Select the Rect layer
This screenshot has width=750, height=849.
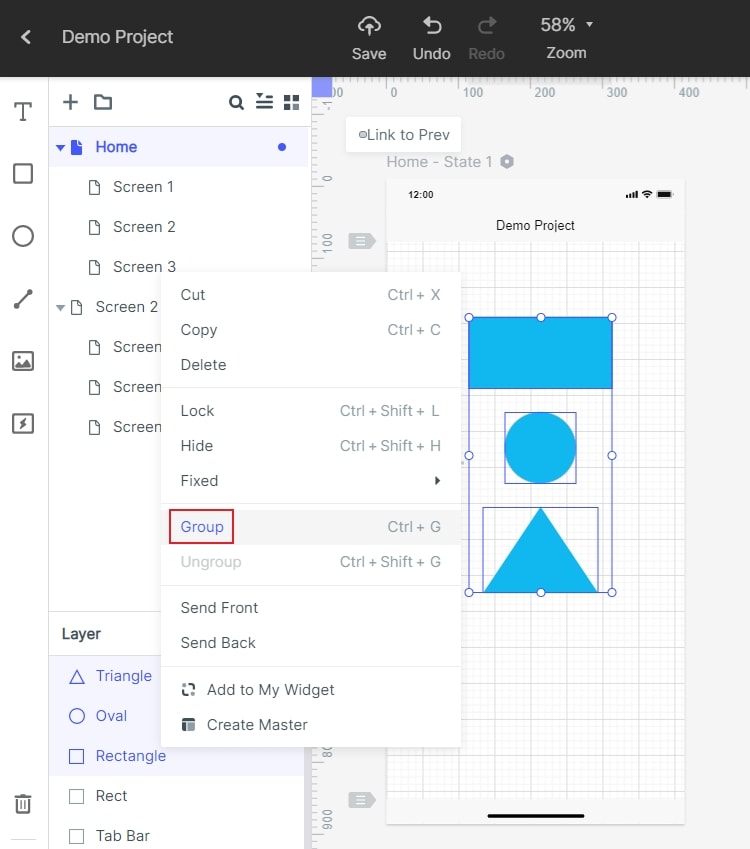tap(176, 796)
